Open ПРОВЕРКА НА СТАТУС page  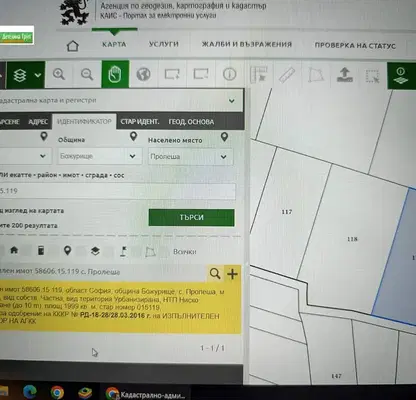pyautogui.click(x=355, y=45)
